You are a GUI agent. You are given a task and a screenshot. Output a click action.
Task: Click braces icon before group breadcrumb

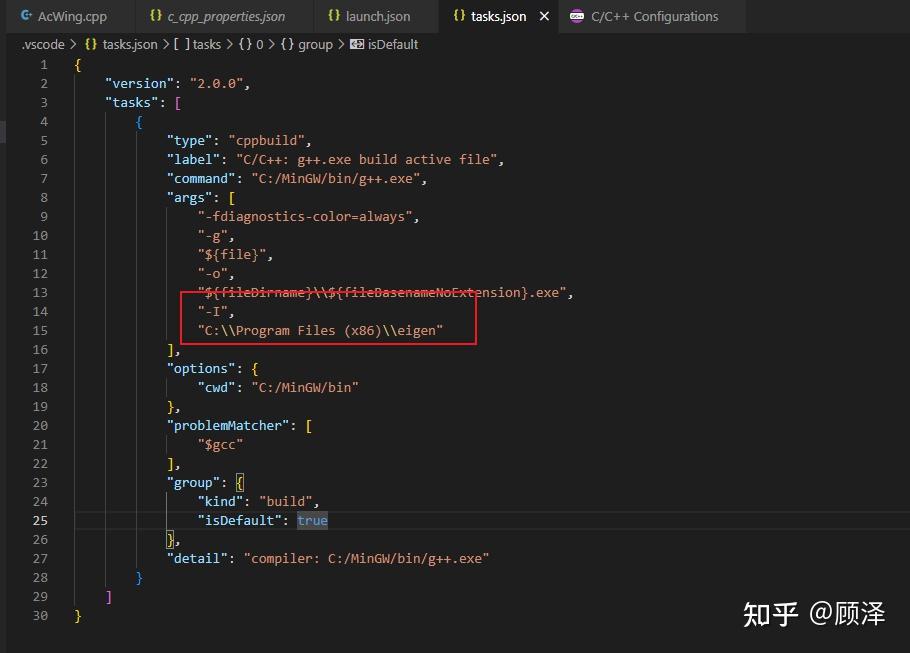pyautogui.click(x=287, y=45)
